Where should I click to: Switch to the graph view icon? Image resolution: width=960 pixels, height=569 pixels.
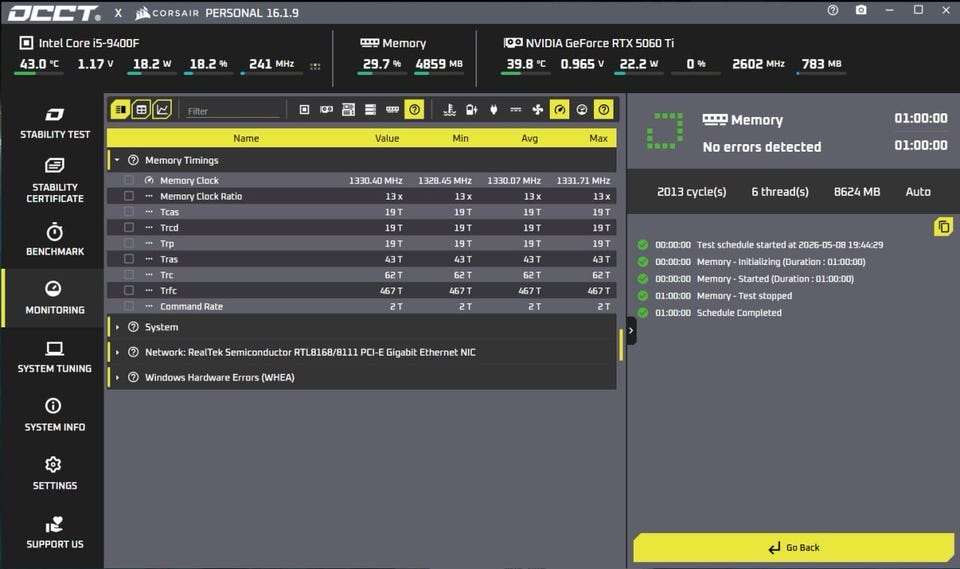click(x=162, y=110)
